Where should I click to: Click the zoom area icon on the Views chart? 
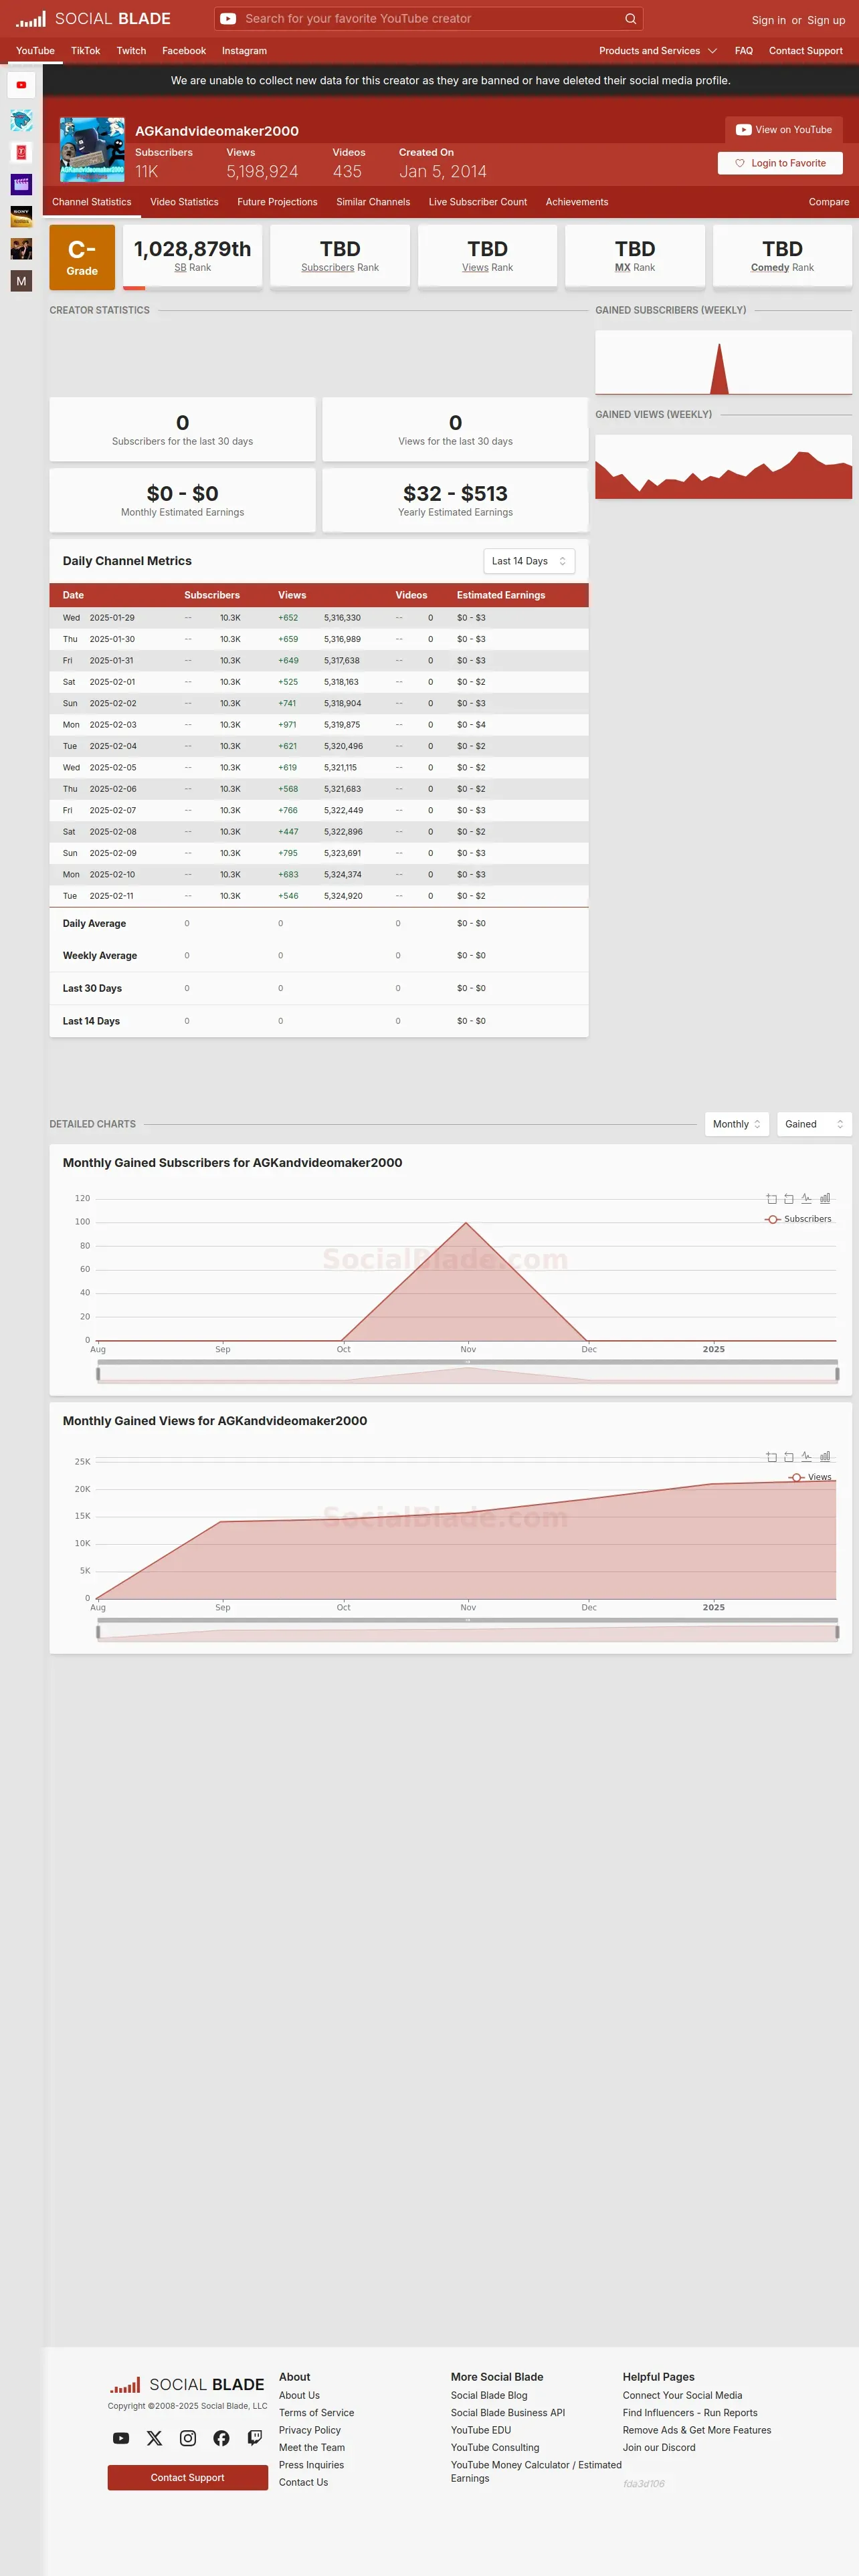[x=771, y=1457]
